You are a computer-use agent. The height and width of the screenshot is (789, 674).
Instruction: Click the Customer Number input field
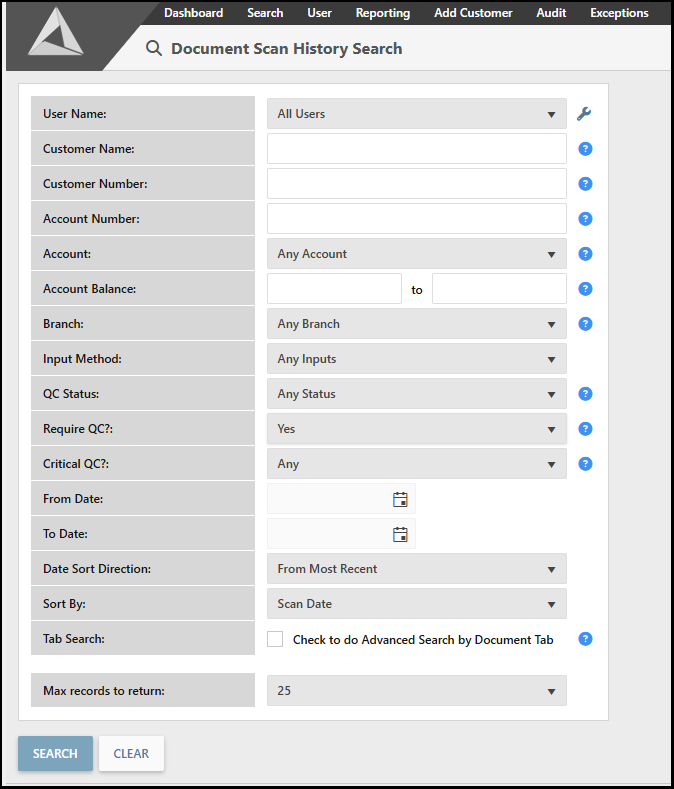click(x=416, y=184)
